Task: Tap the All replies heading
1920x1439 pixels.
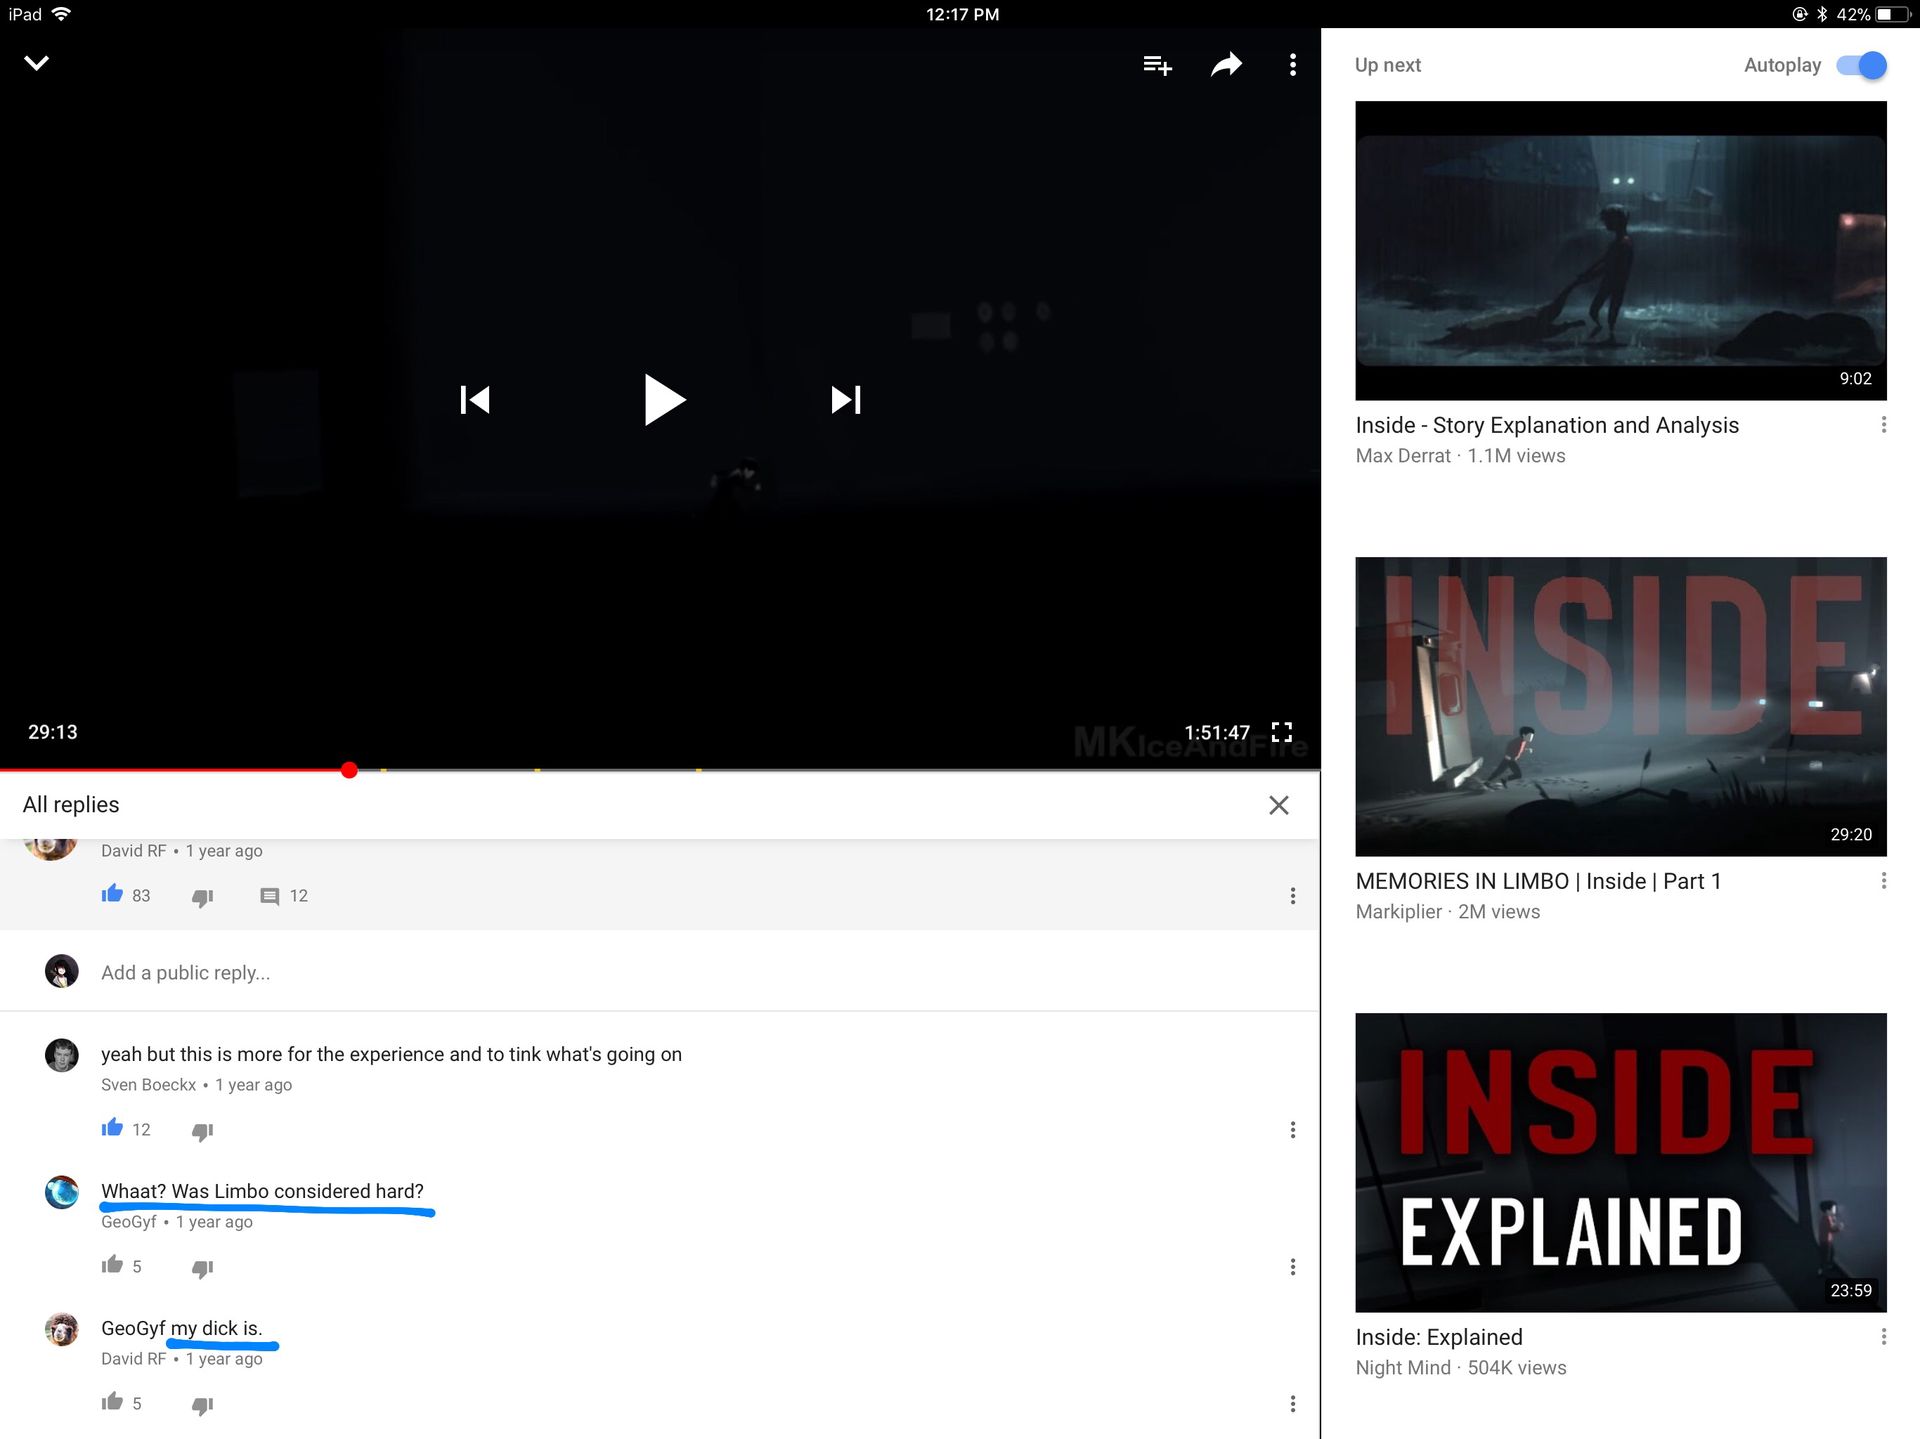Action: 71,805
